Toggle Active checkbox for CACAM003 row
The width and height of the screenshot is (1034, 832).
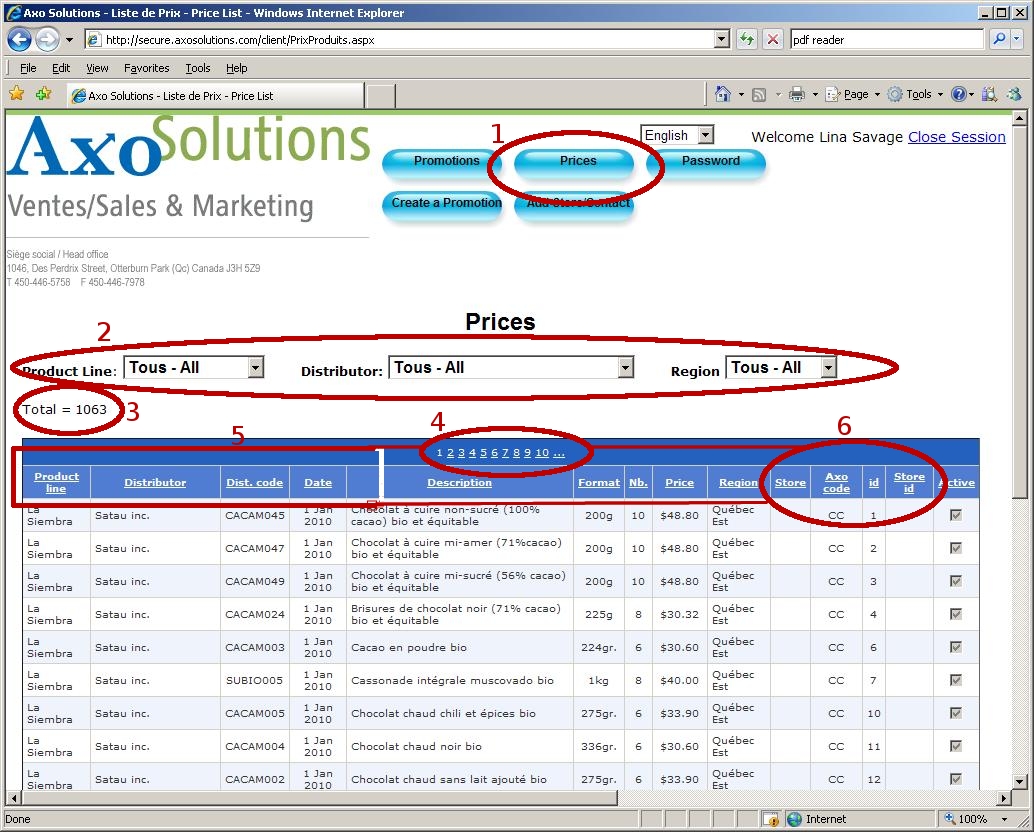click(x=956, y=647)
